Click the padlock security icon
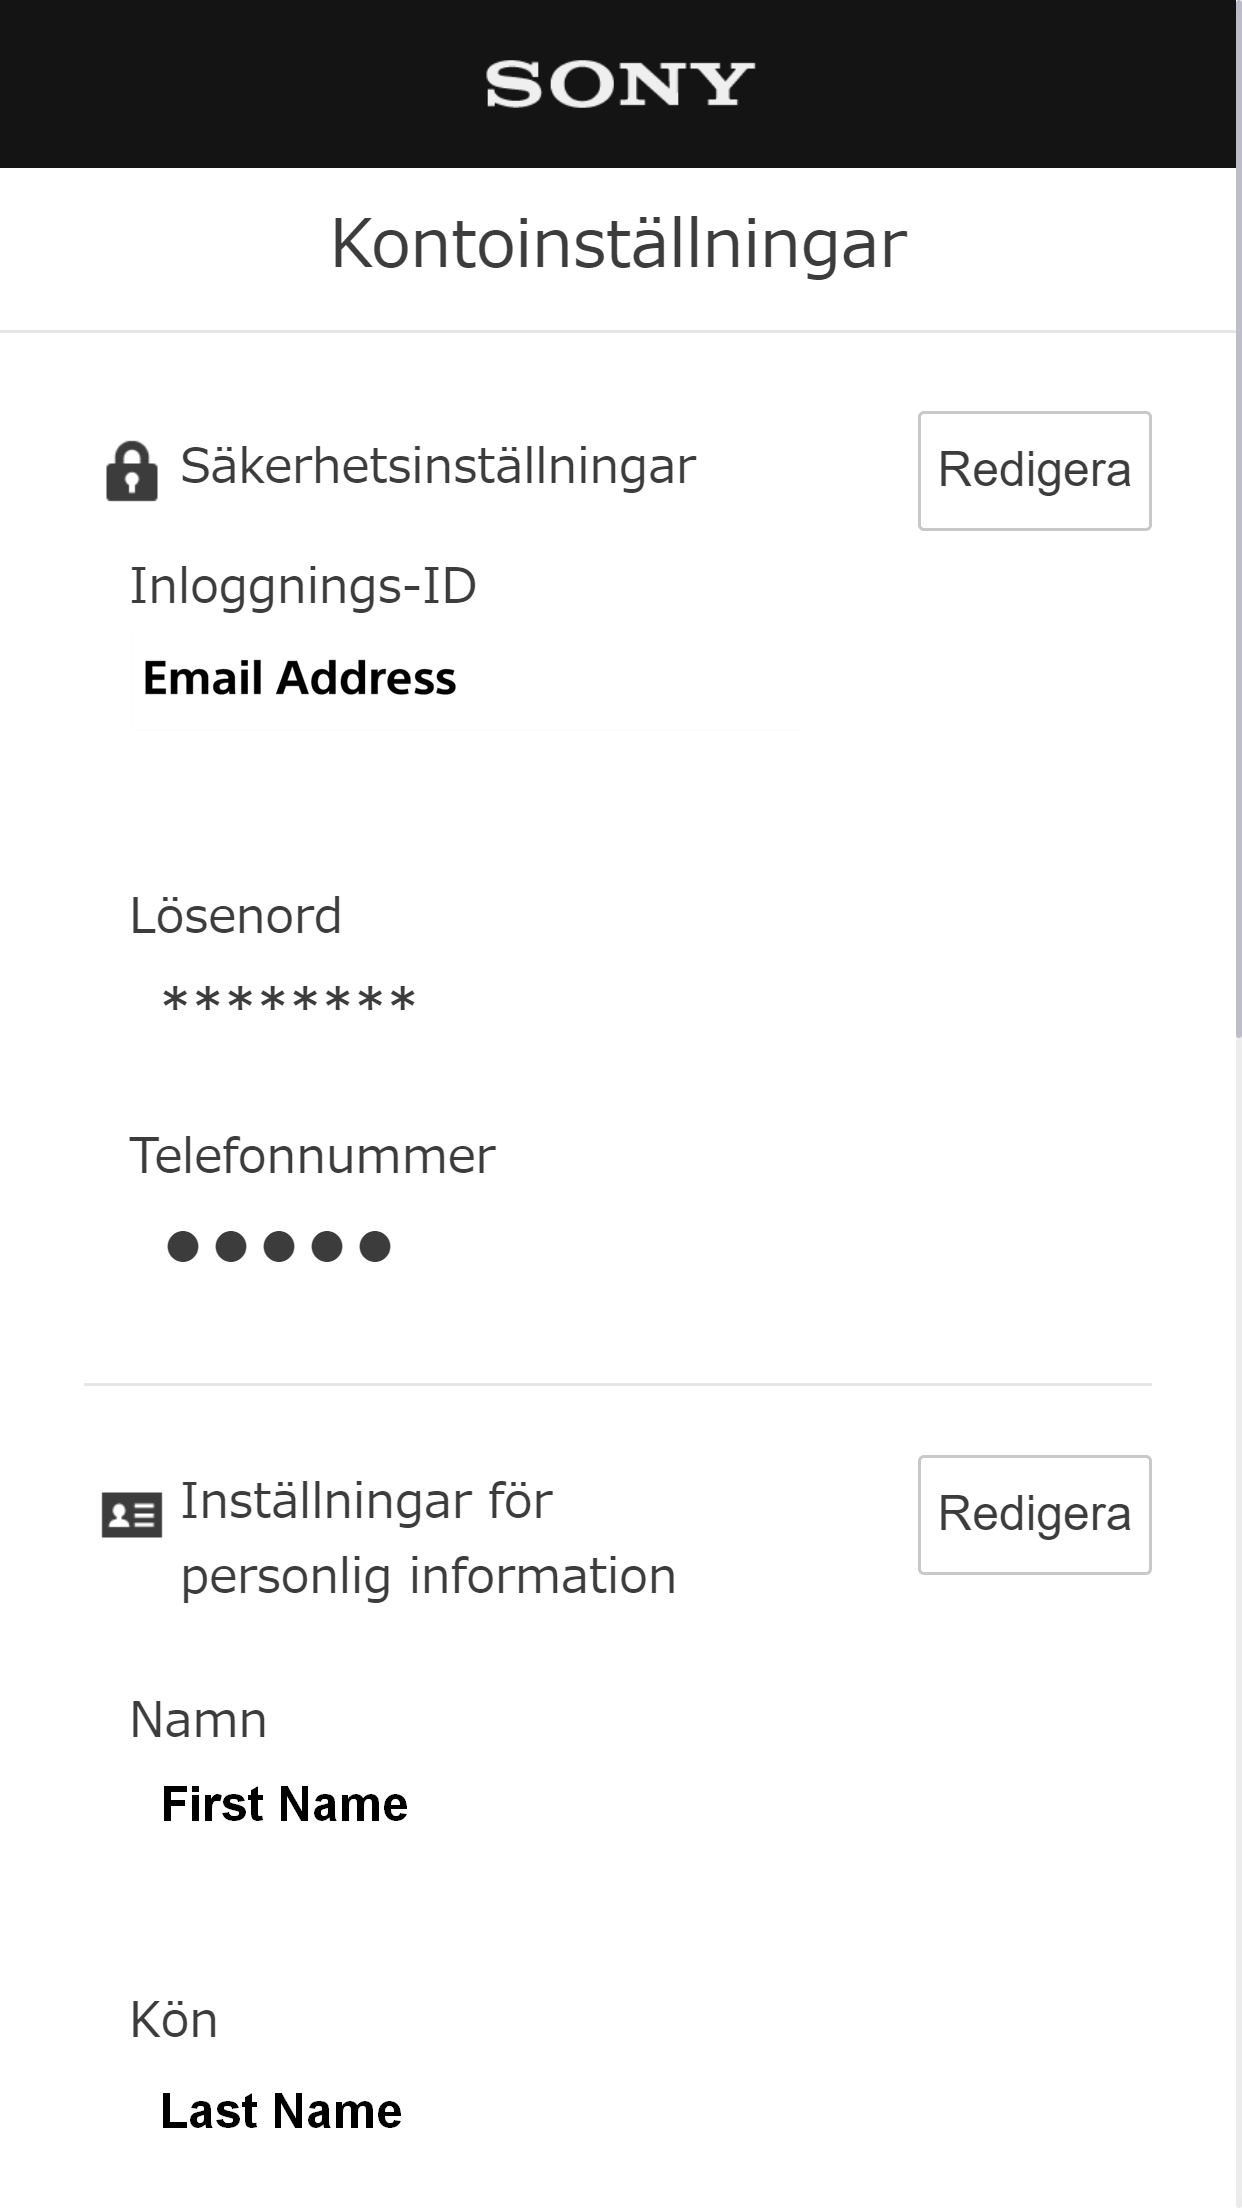The image size is (1242, 2208). click(x=132, y=471)
